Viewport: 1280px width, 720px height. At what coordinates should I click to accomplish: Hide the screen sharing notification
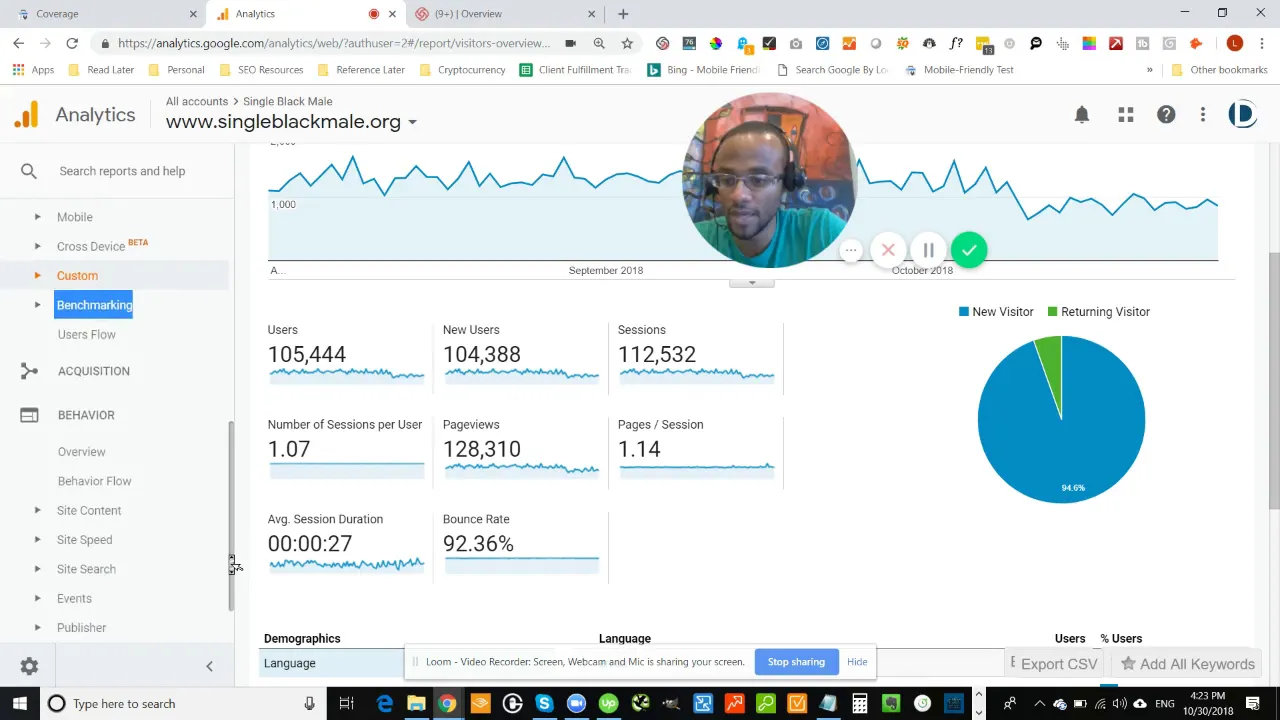(857, 662)
